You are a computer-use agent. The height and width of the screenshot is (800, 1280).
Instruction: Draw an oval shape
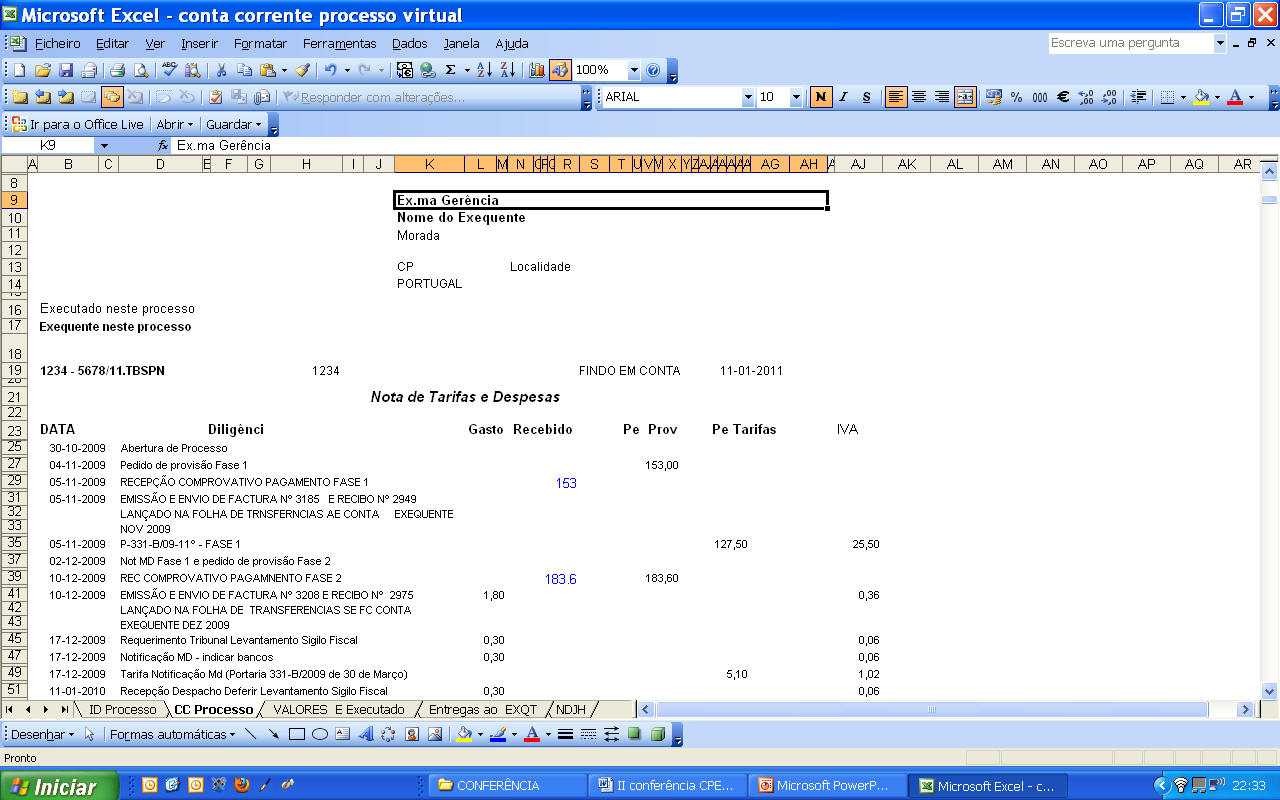click(x=320, y=734)
